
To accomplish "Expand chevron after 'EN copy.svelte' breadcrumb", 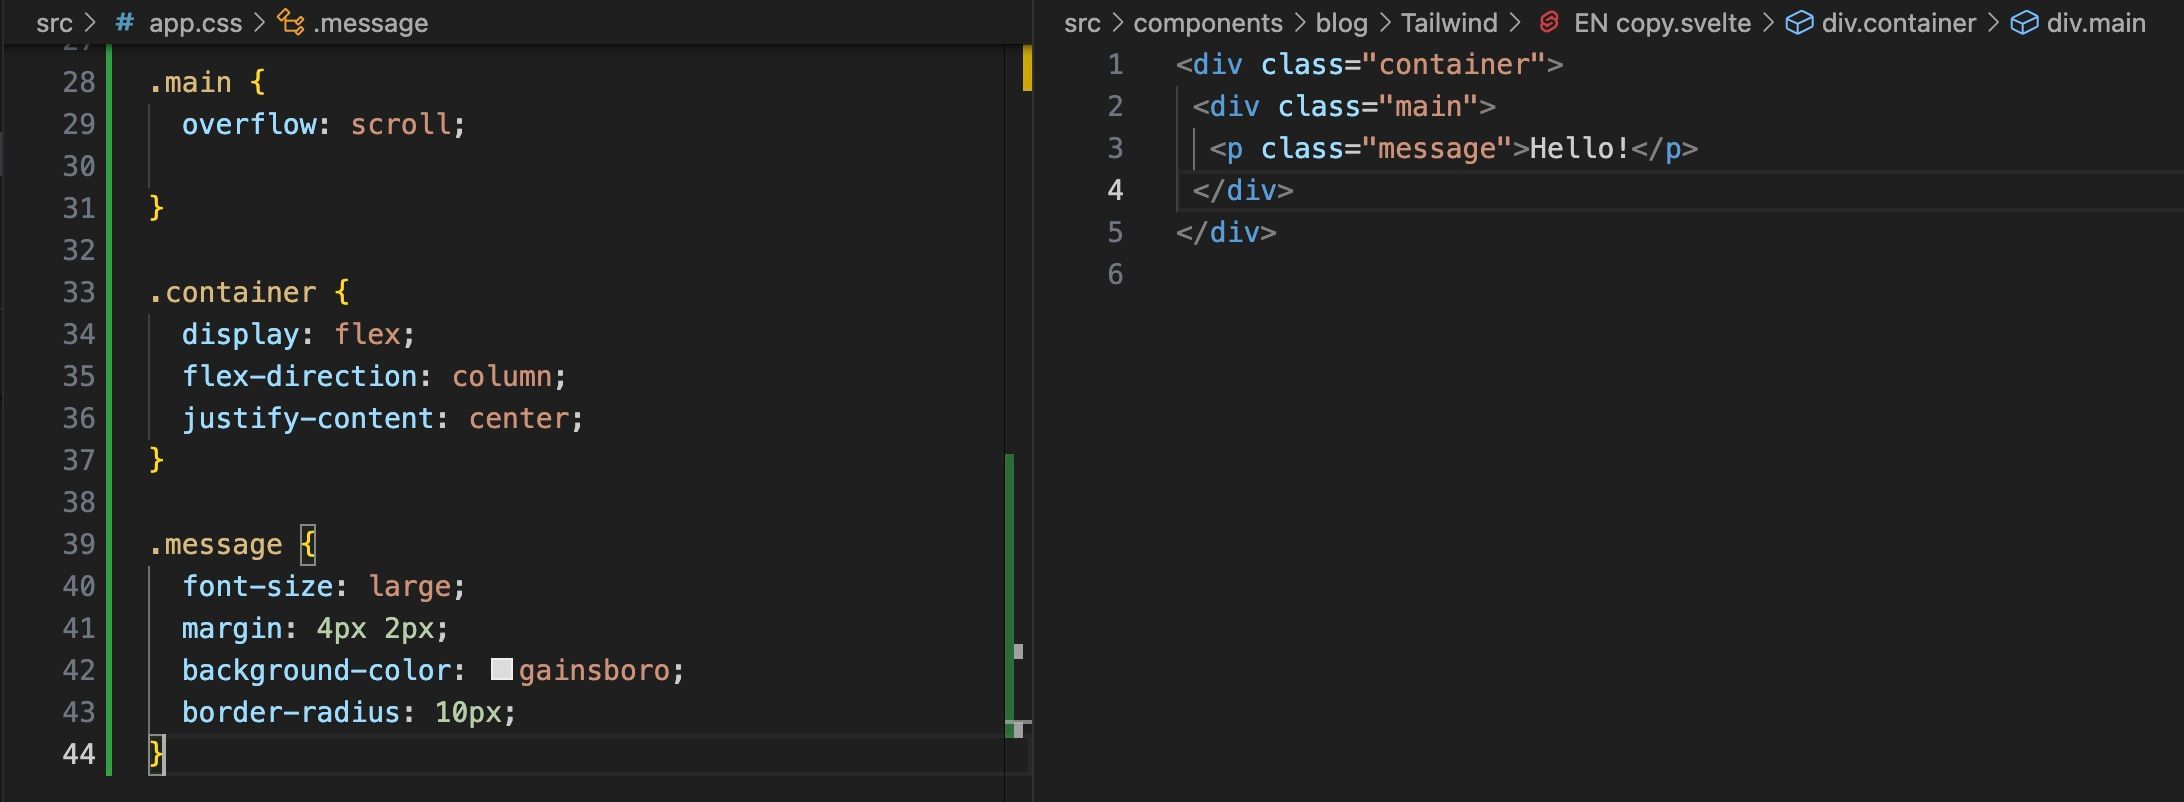I will click(x=1768, y=23).
